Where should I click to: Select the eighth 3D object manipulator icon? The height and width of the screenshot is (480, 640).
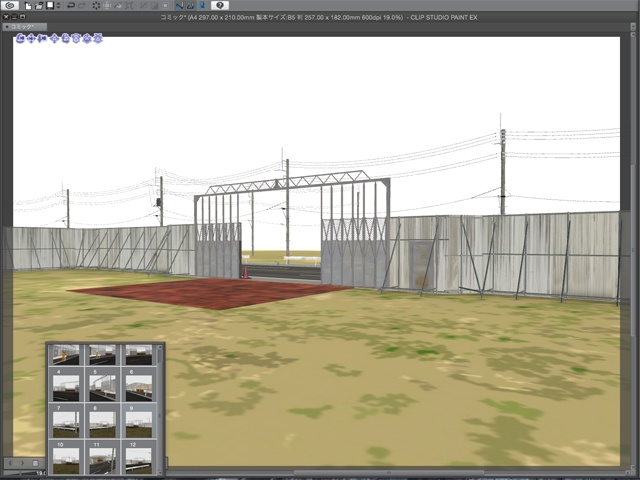coord(98,39)
